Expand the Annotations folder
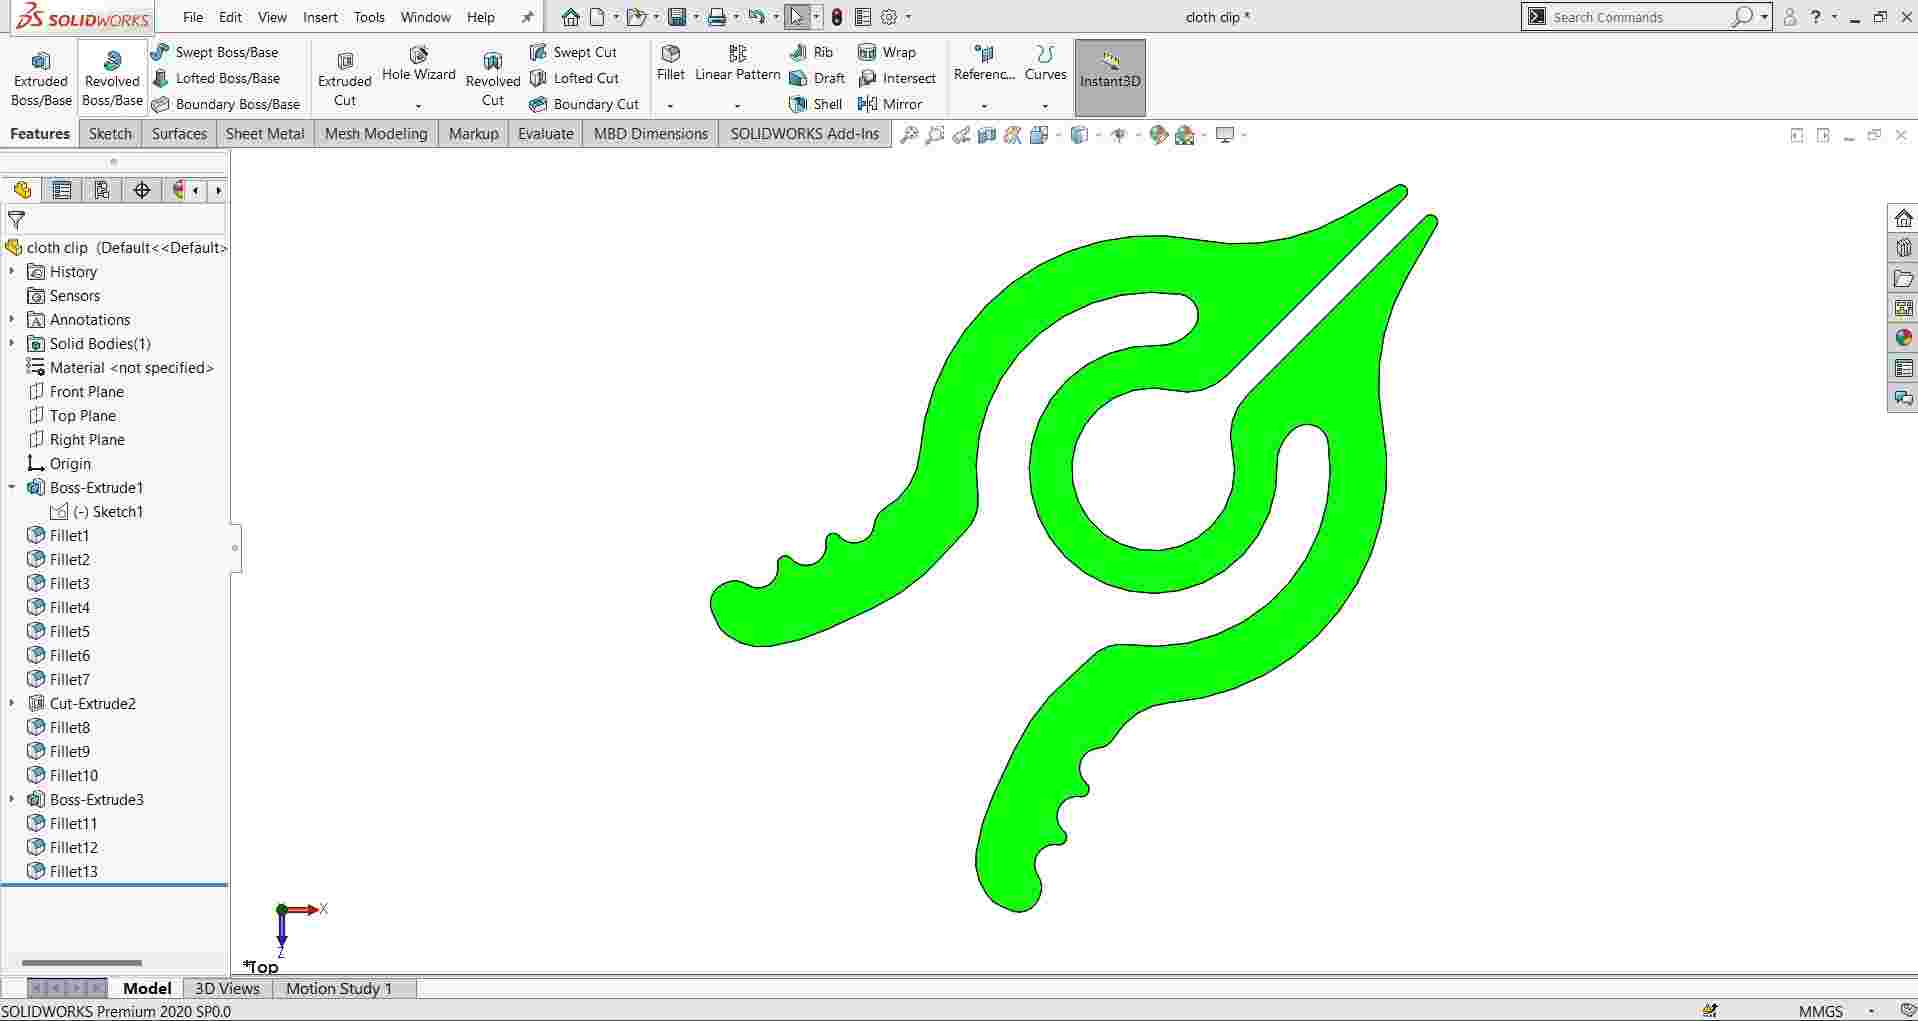Viewport: 1918px width, 1021px height. (x=12, y=319)
